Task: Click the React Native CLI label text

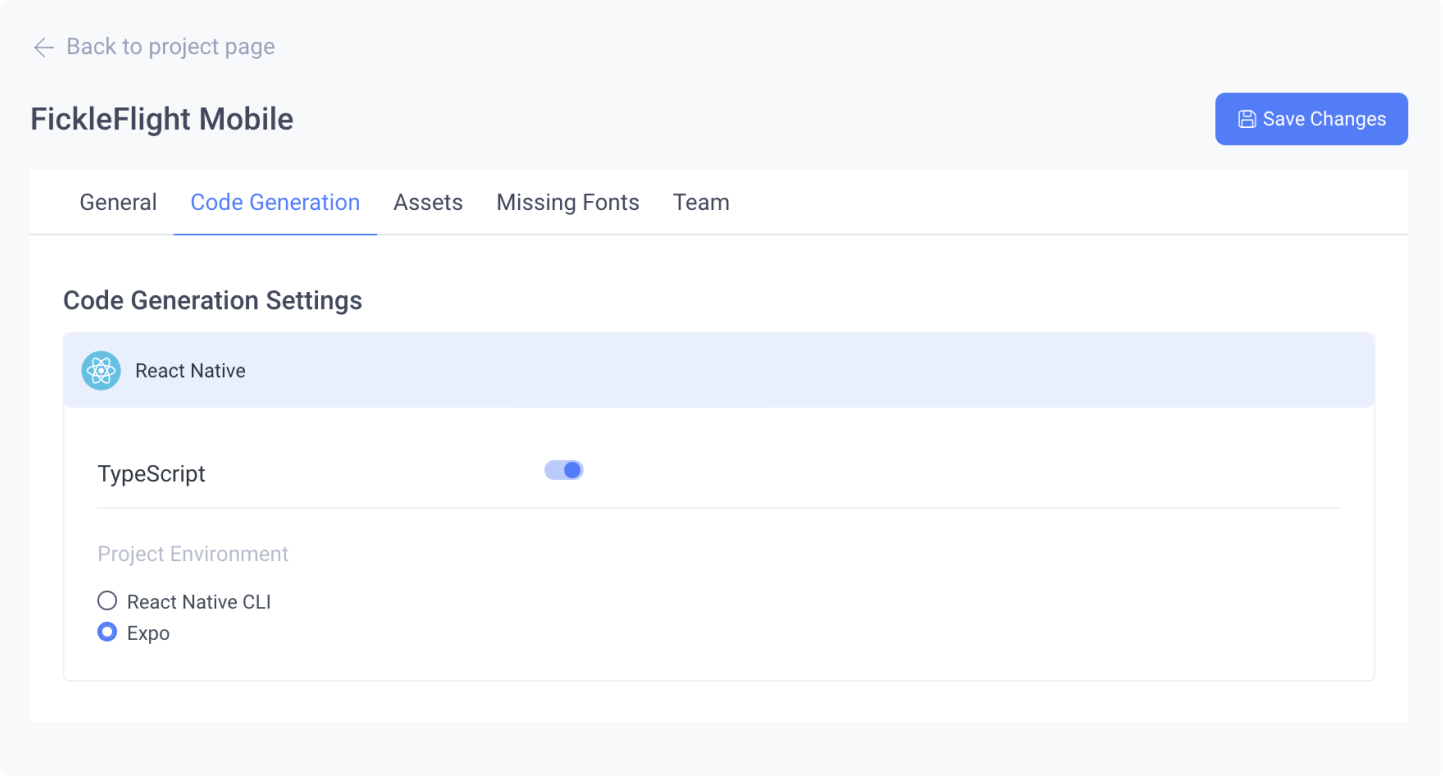Action: click(x=199, y=602)
